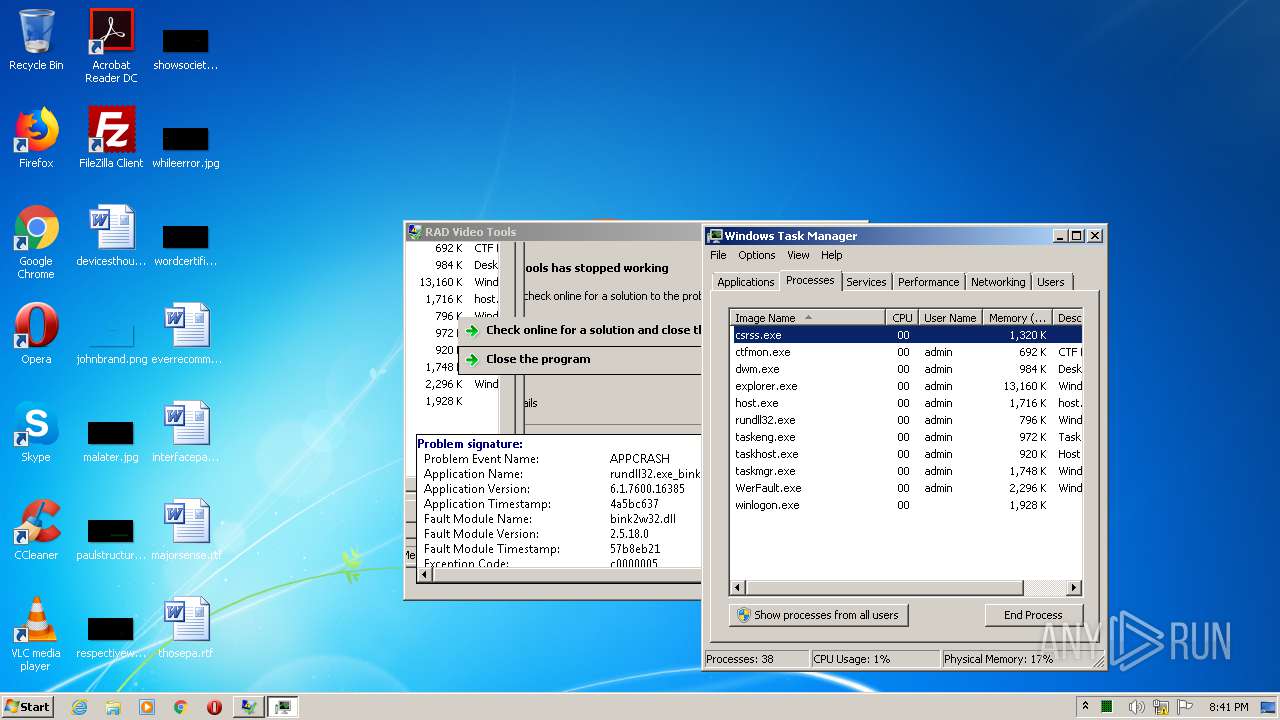Switch to Applications tab
This screenshot has height=720, width=1280.
click(745, 282)
